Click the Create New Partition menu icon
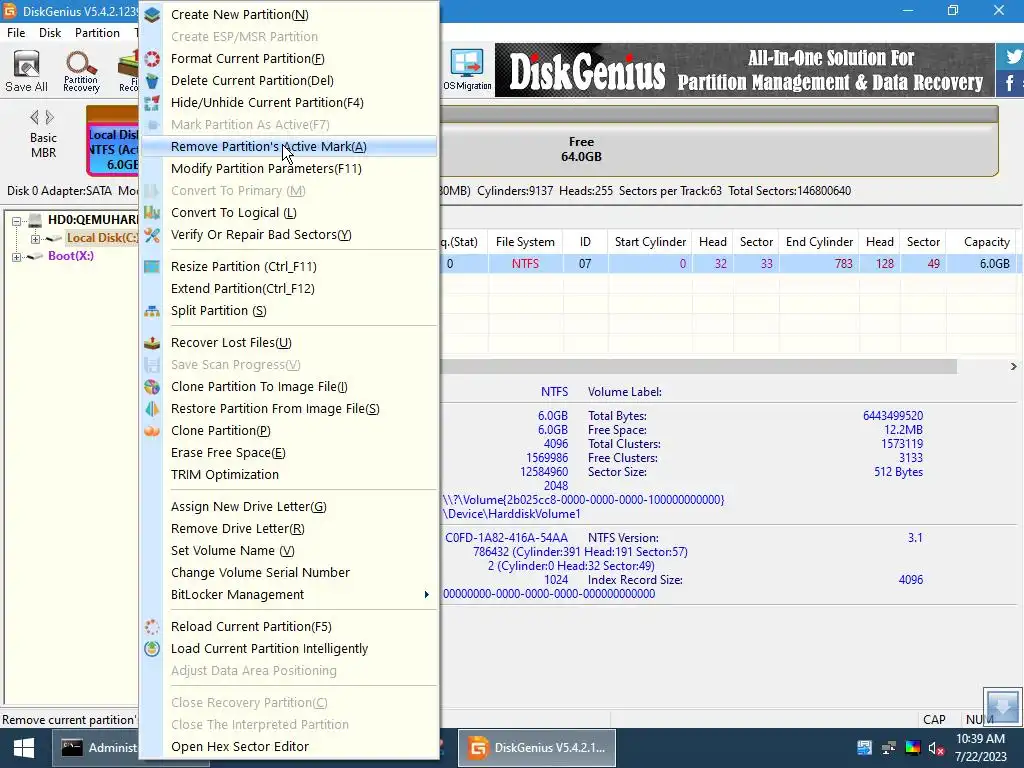Screen dimensions: 1024x768 pos(152,14)
